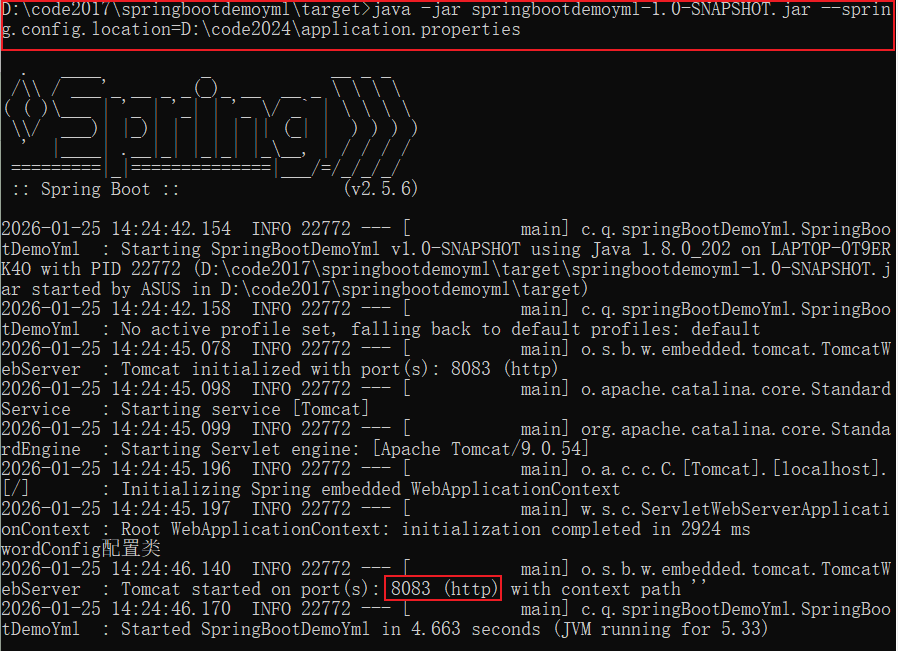Click "(JVM running for 5.33)" text

[660, 629]
